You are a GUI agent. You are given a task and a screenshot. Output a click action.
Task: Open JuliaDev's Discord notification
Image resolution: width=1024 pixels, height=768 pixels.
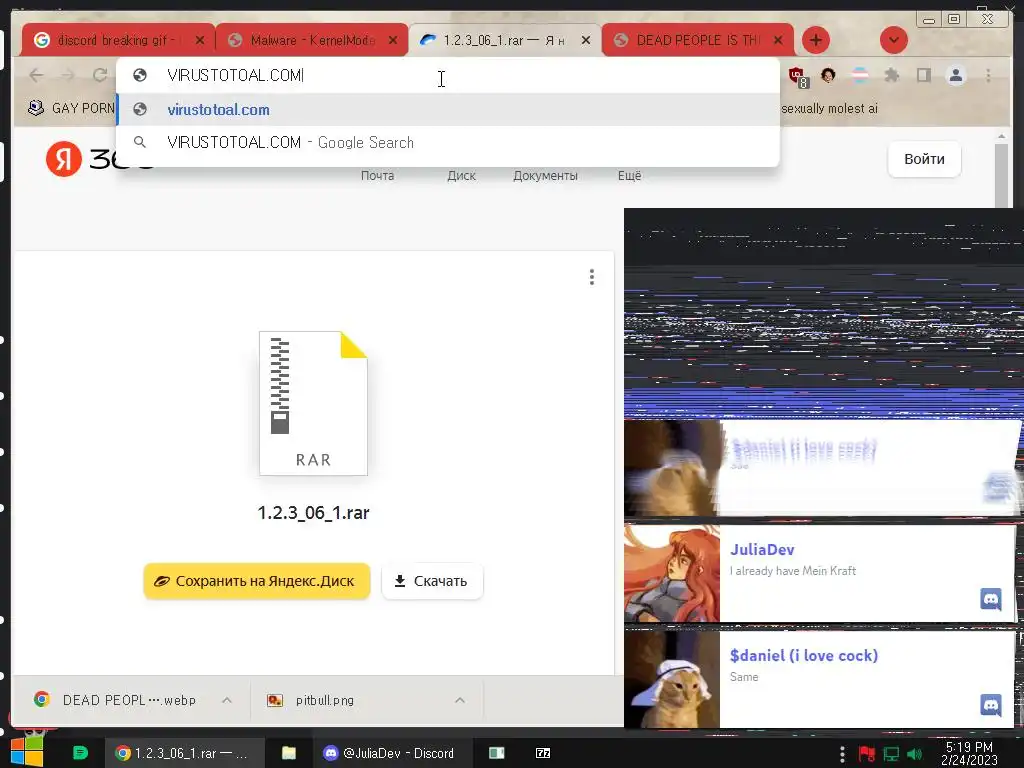[x=820, y=573]
